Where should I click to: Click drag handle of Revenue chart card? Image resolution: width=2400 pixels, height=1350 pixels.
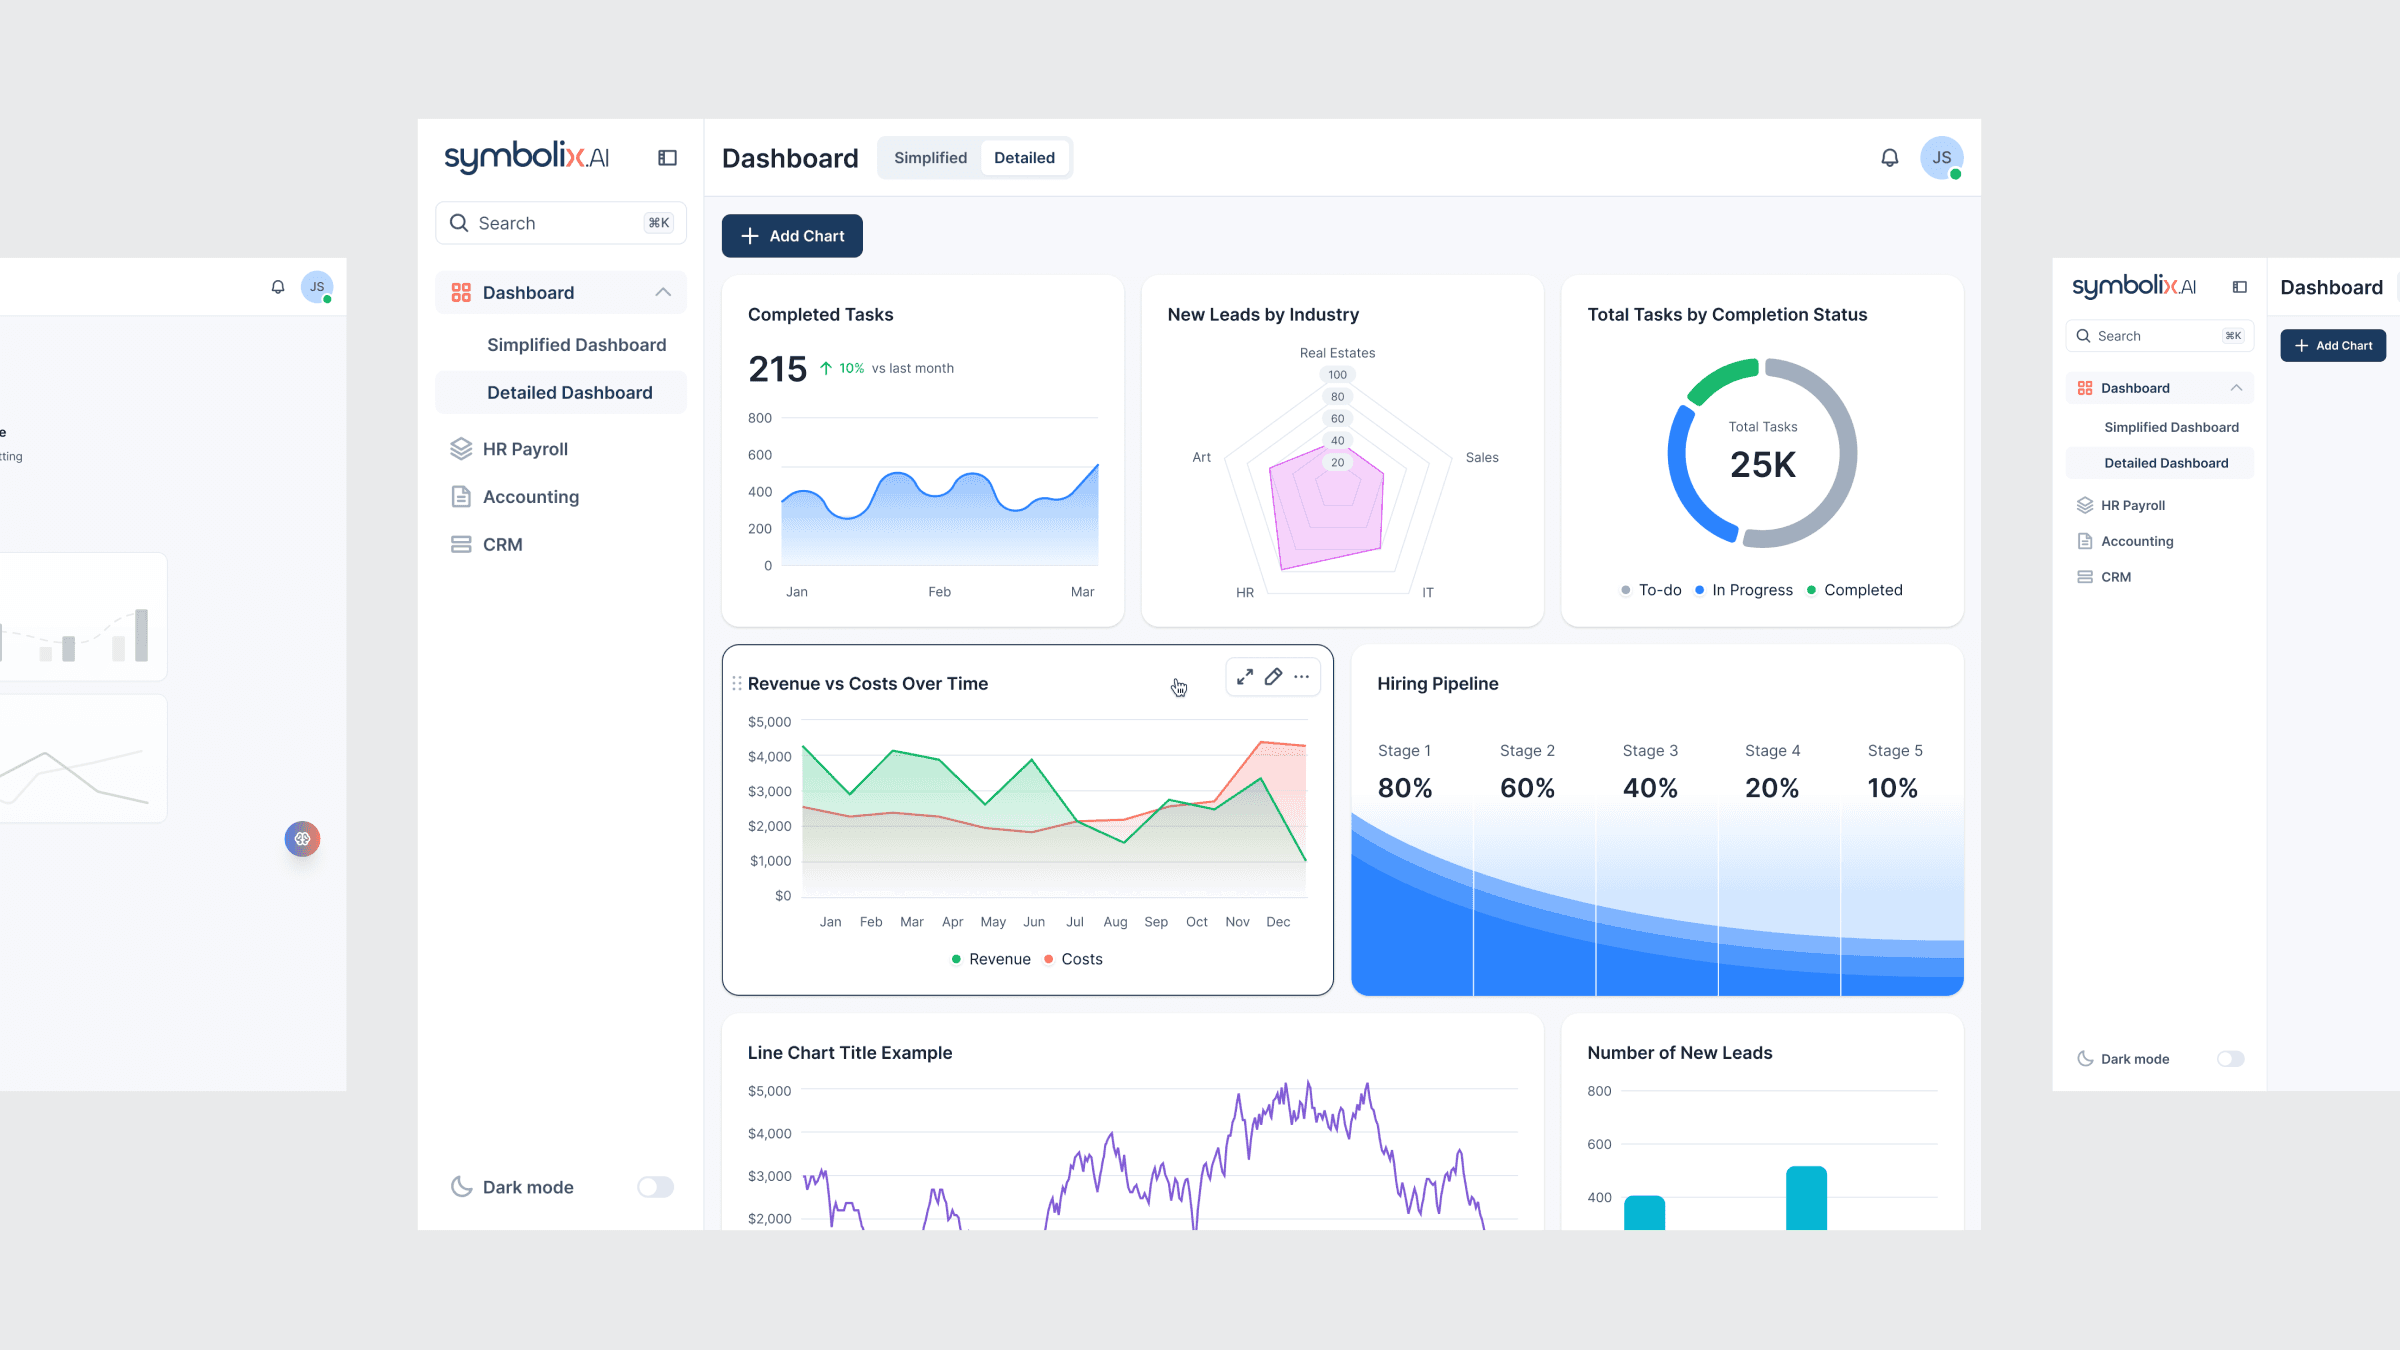[x=737, y=684]
